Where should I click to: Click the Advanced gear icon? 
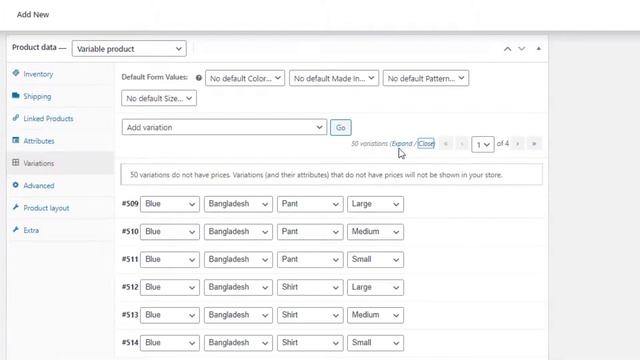pyautogui.click(x=16, y=185)
